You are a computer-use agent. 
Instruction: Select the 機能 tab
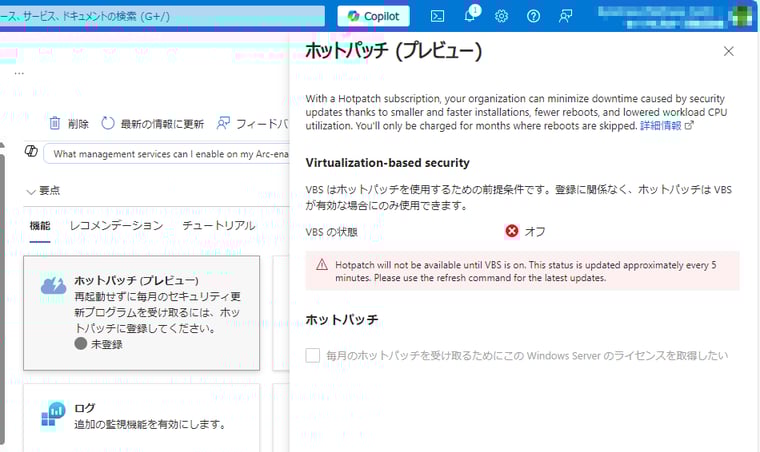40,226
